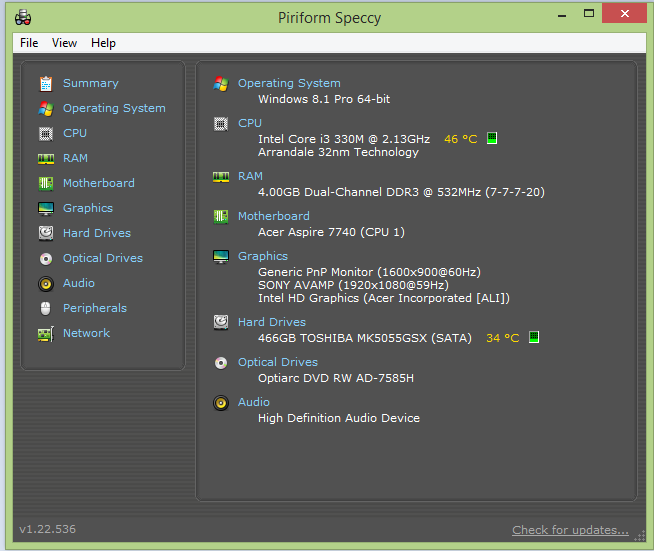This screenshot has height=551, width=654.
Task: Click the RAM icon in summary panel
Action: pos(221,177)
